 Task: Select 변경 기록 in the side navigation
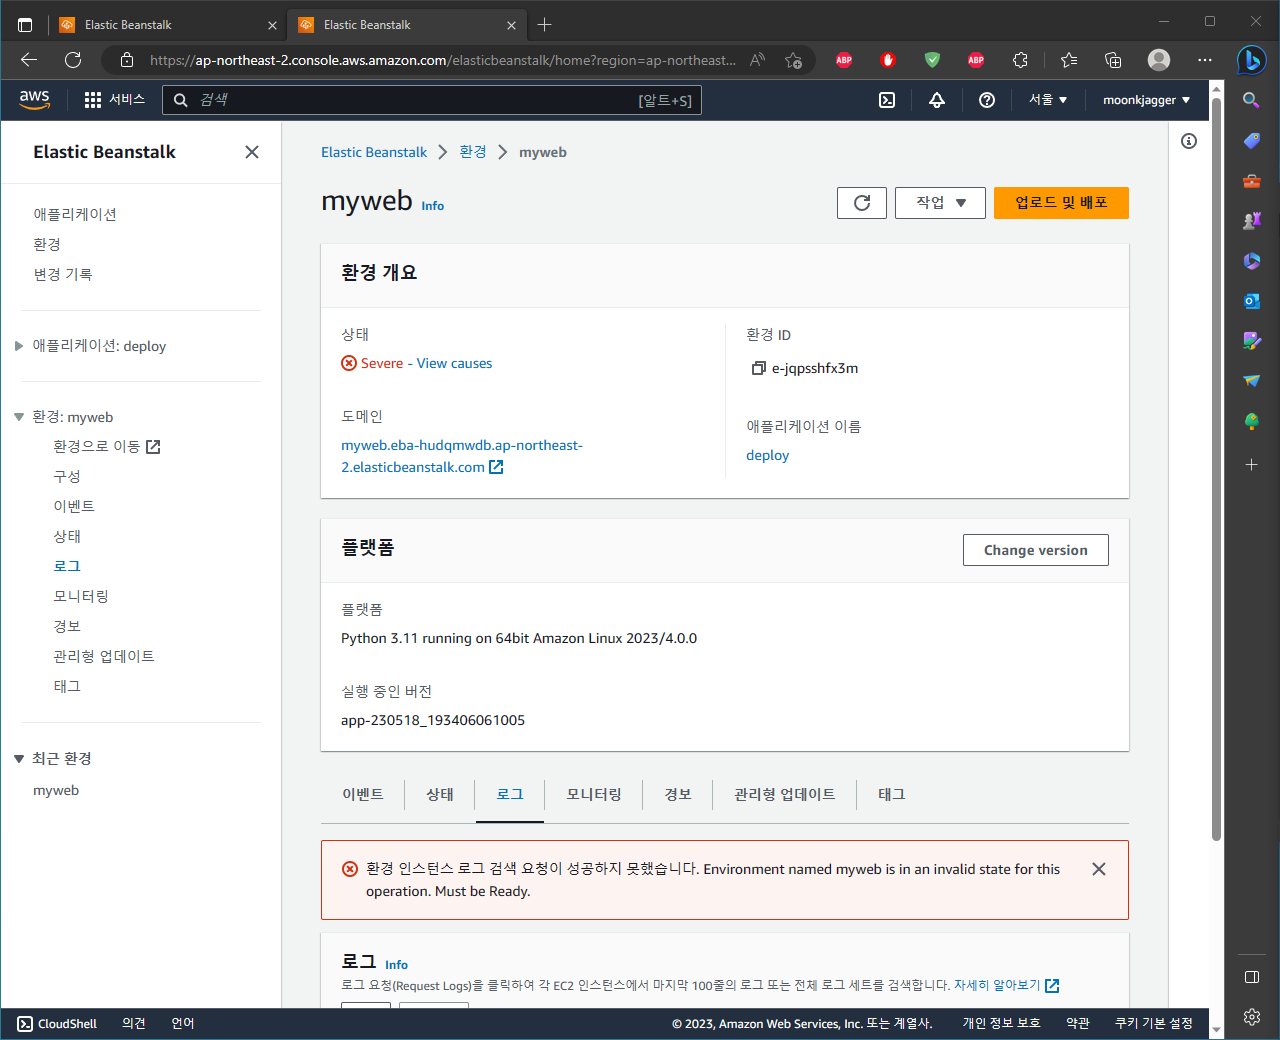[62, 274]
